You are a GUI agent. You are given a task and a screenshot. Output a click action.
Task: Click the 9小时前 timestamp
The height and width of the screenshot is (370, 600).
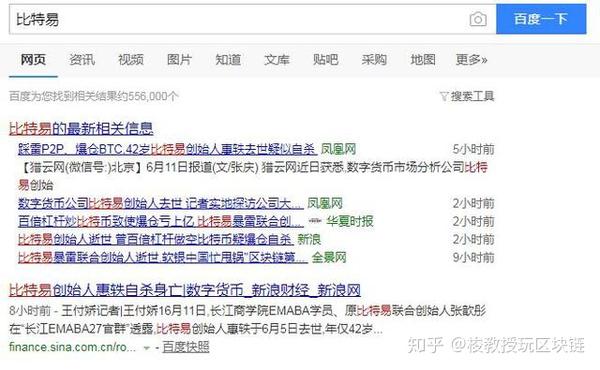pyautogui.click(x=473, y=258)
